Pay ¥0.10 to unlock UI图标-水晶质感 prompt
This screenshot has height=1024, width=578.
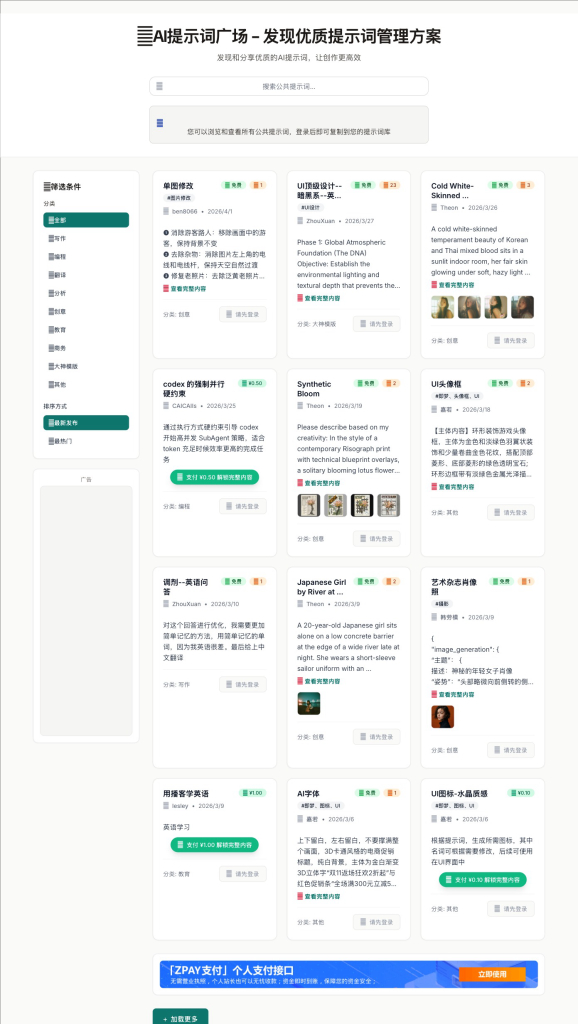coord(483,880)
